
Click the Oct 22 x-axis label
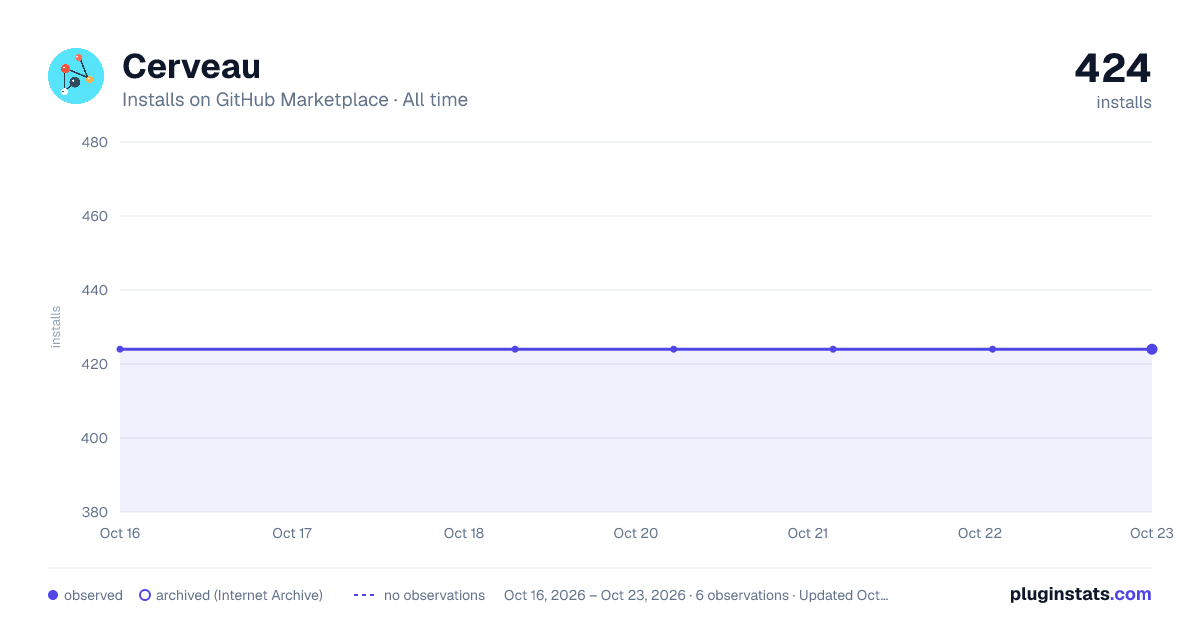coord(980,533)
